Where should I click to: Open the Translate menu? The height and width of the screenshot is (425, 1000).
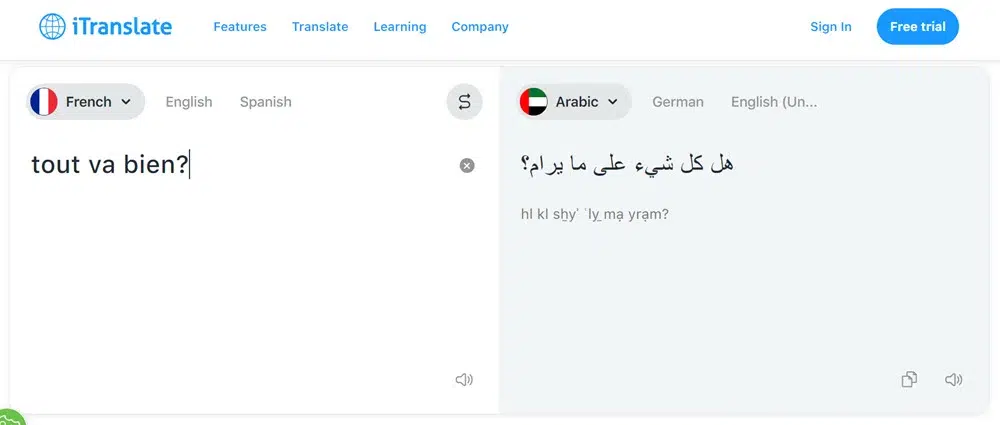(x=320, y=27)
